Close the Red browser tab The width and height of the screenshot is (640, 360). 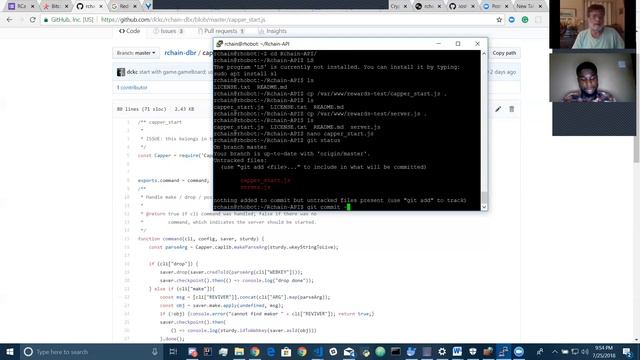point(135,6)
